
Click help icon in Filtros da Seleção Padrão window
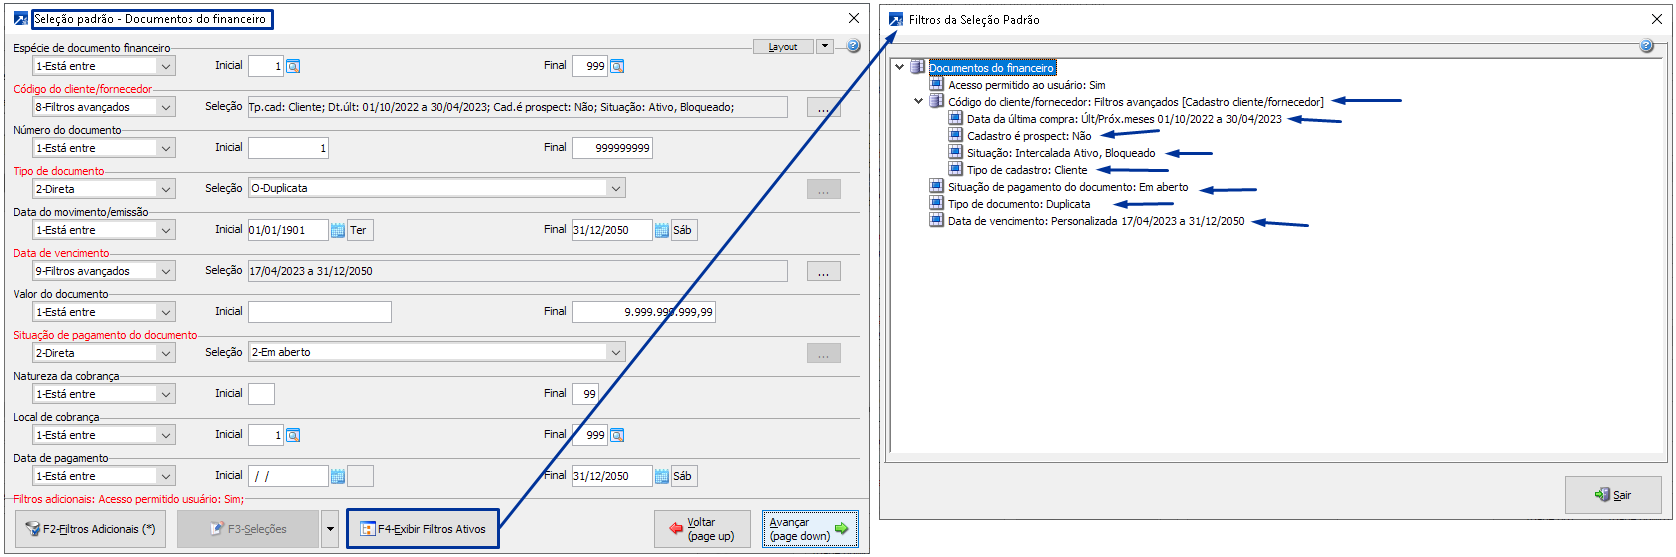click(1647, 46)
